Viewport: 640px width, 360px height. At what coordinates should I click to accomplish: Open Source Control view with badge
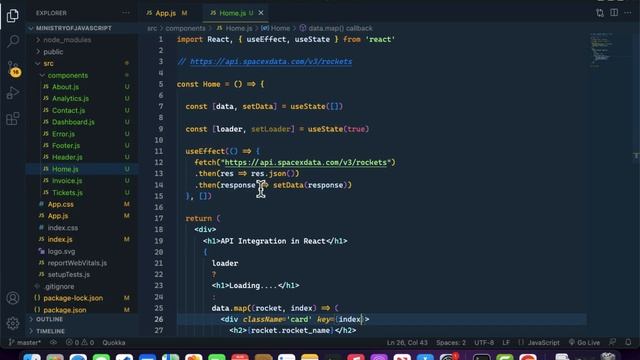point(13,68)
